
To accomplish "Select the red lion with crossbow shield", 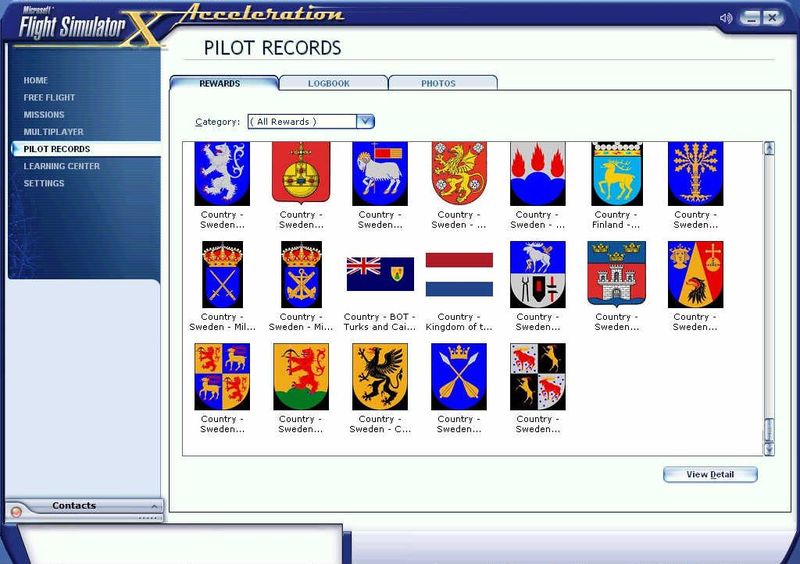I will pos(301,377).
